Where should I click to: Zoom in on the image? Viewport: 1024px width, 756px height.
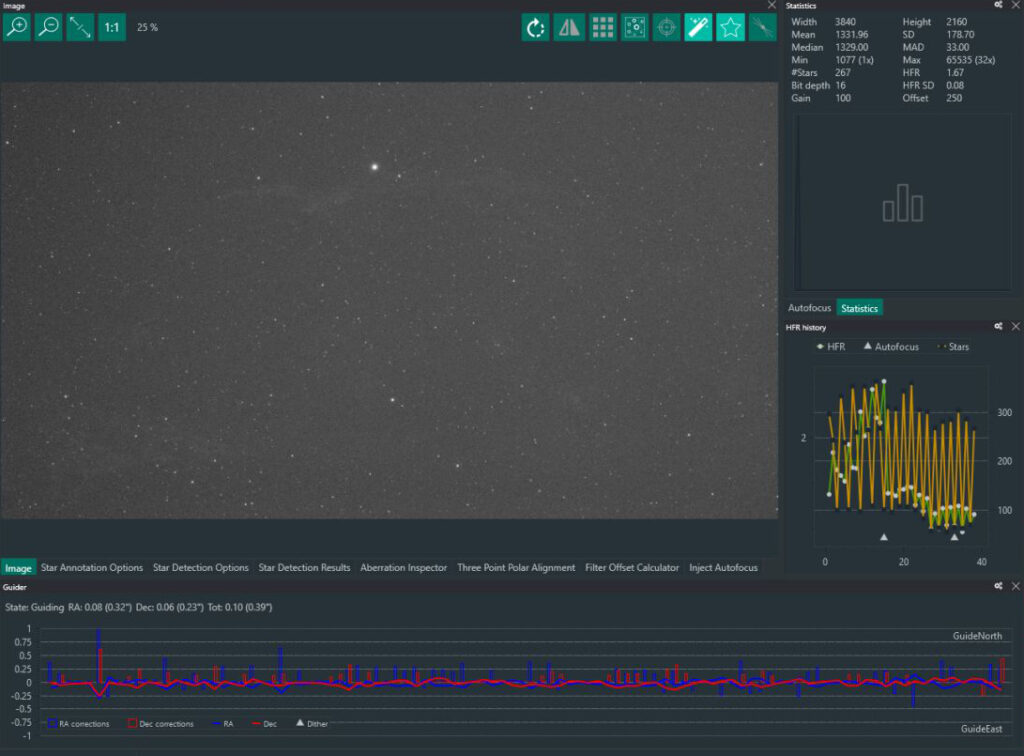coord(17,27)
